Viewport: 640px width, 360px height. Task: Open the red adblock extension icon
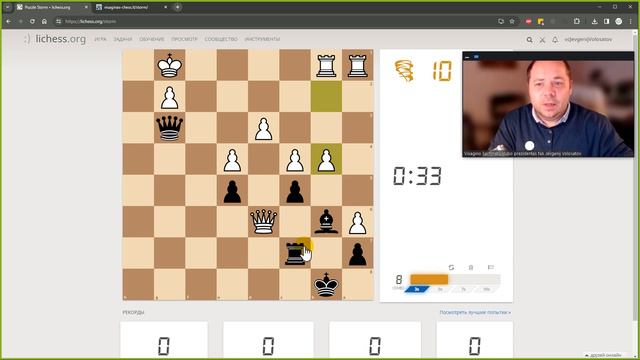[x=529, y=21]
